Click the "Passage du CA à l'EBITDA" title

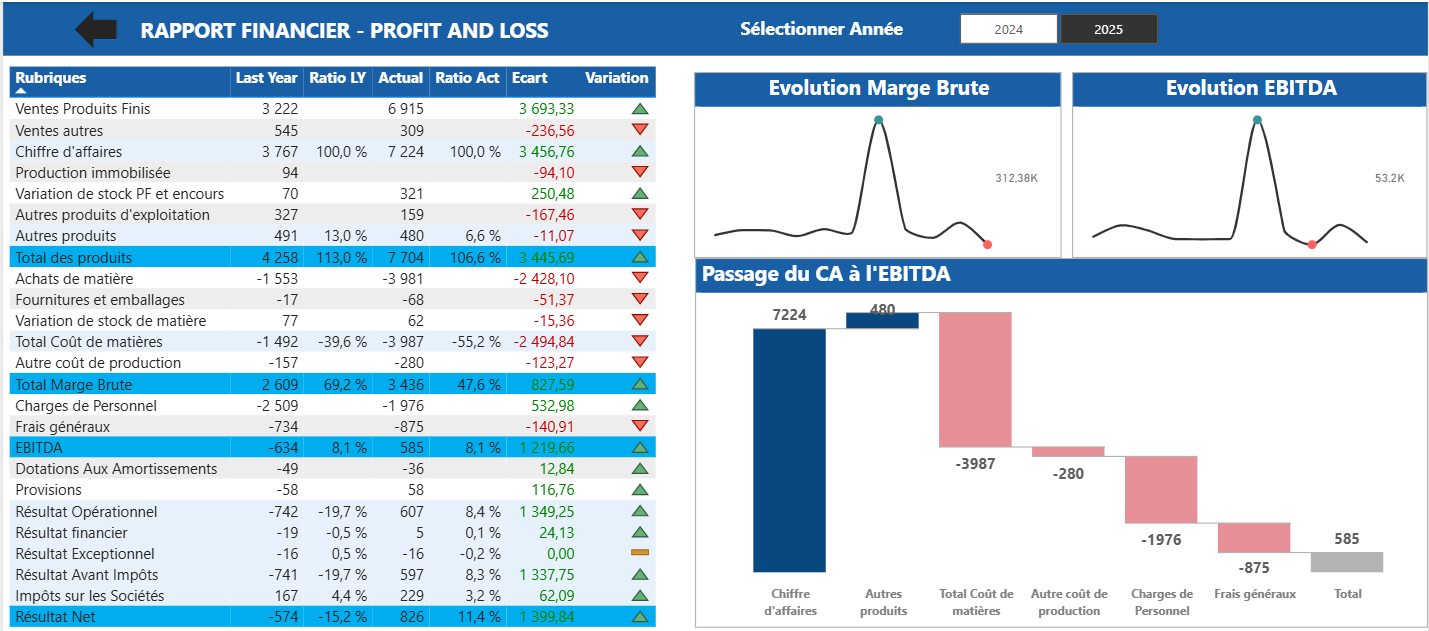[x=827, y=274]
